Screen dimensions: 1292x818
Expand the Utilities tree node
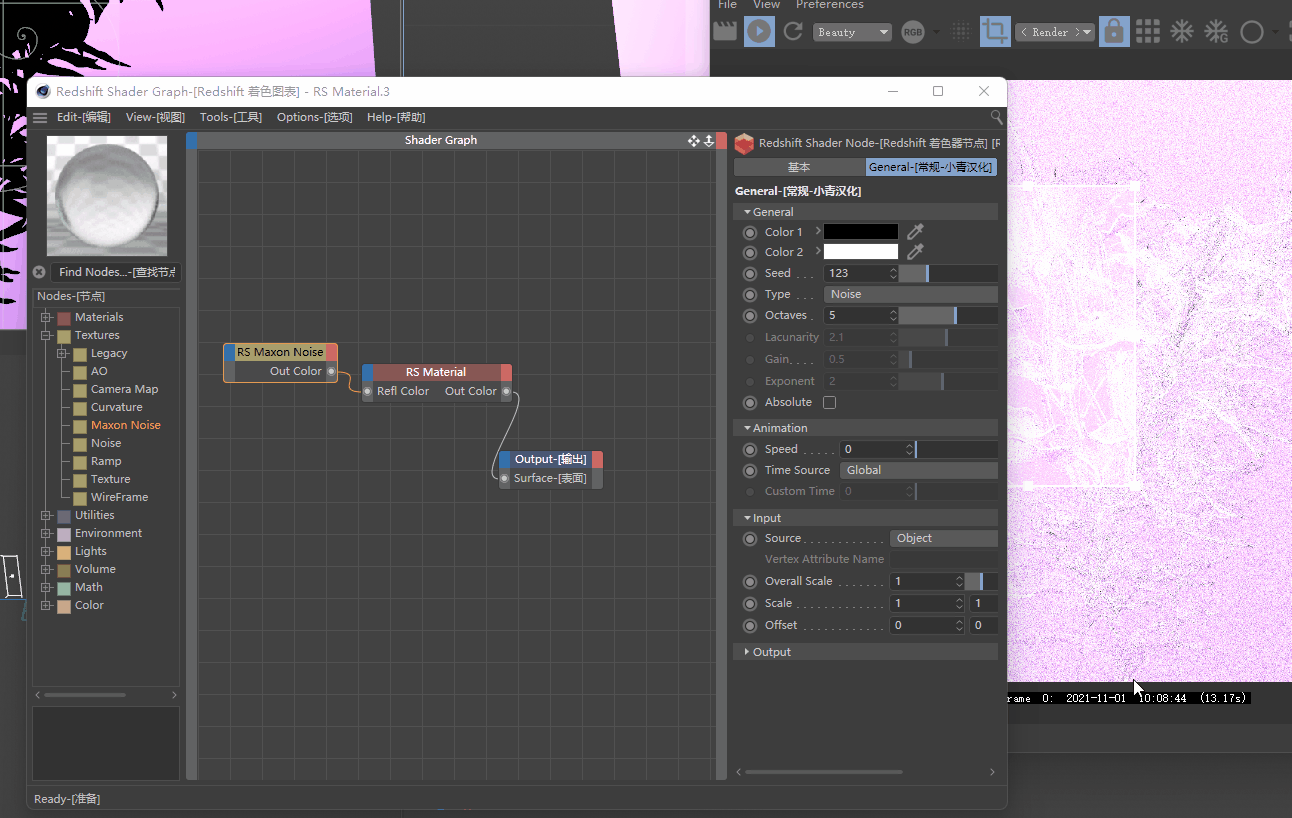click(x=46, y=515)
